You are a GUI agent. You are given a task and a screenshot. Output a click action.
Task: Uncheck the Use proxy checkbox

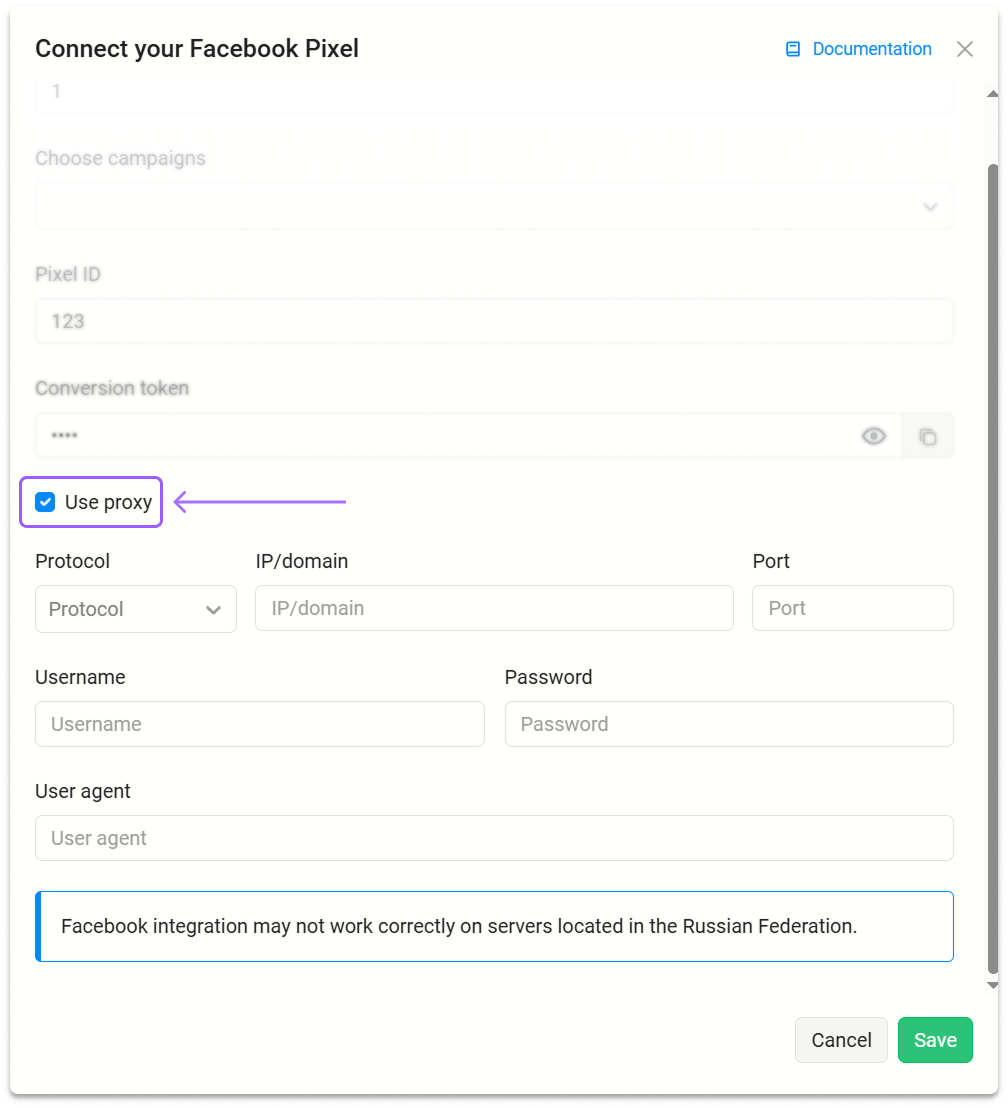click(x=45, y=502)
